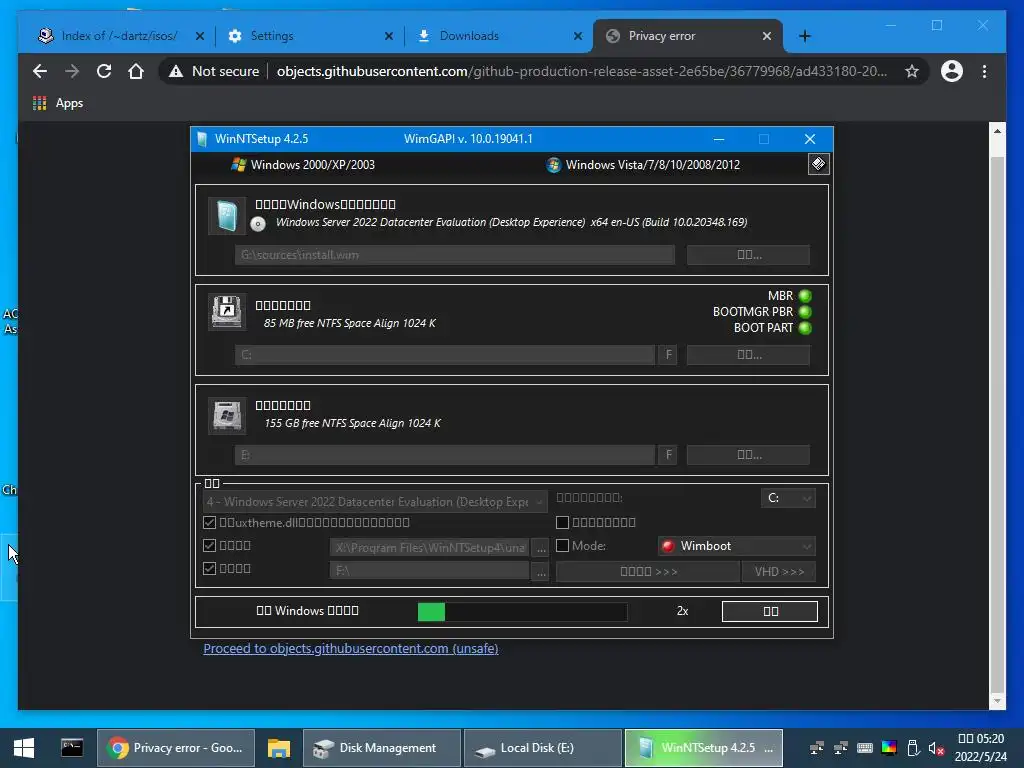
Task: Open Chrome home page button
Action: coord(136,71)
